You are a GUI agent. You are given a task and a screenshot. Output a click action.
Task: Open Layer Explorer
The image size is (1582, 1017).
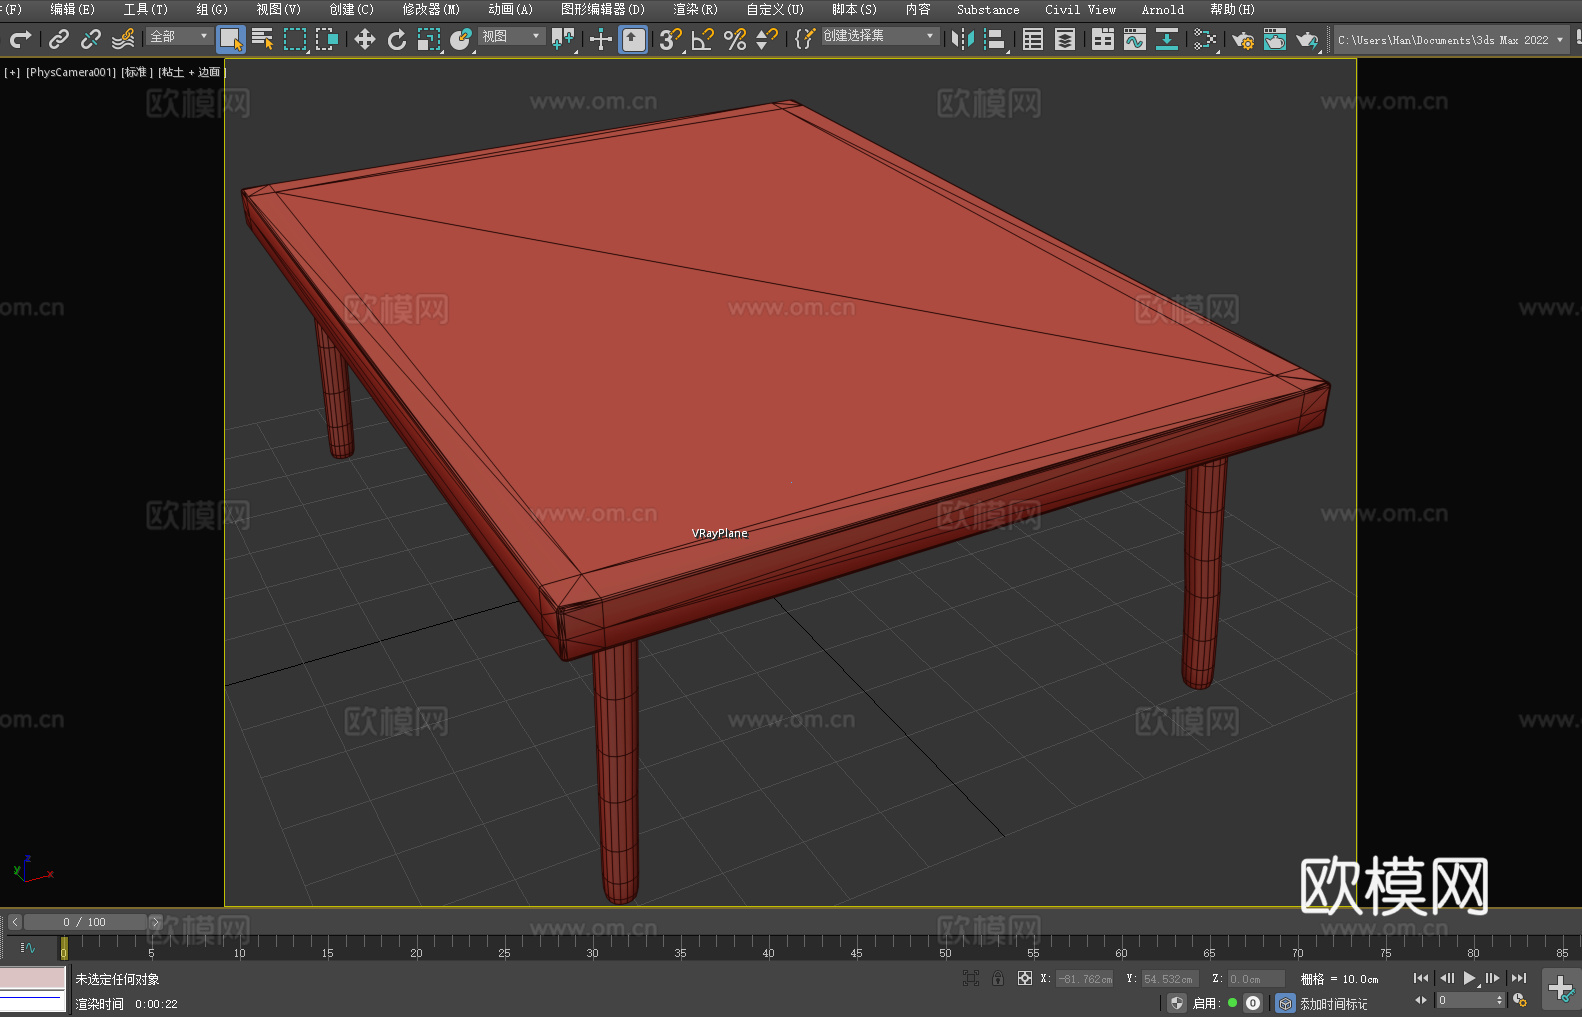[1065, 39]
